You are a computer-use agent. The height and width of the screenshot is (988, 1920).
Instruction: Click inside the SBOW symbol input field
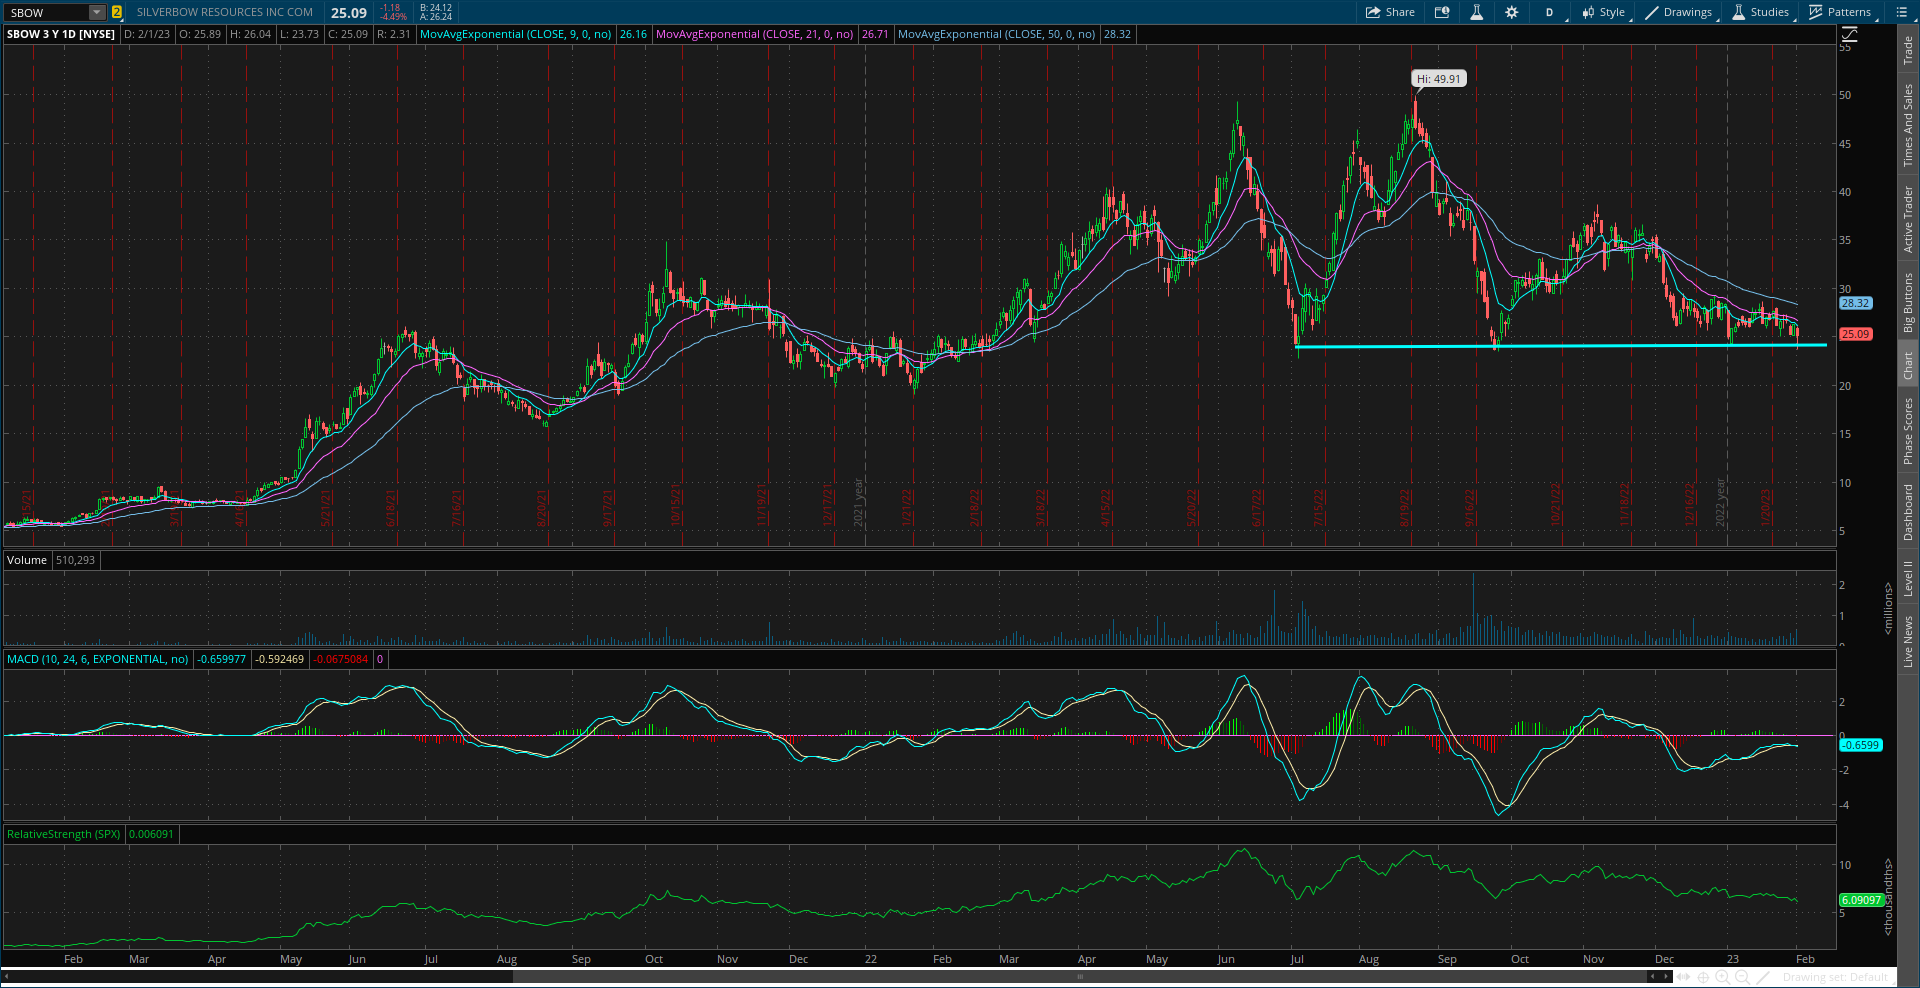pos(45,12)
